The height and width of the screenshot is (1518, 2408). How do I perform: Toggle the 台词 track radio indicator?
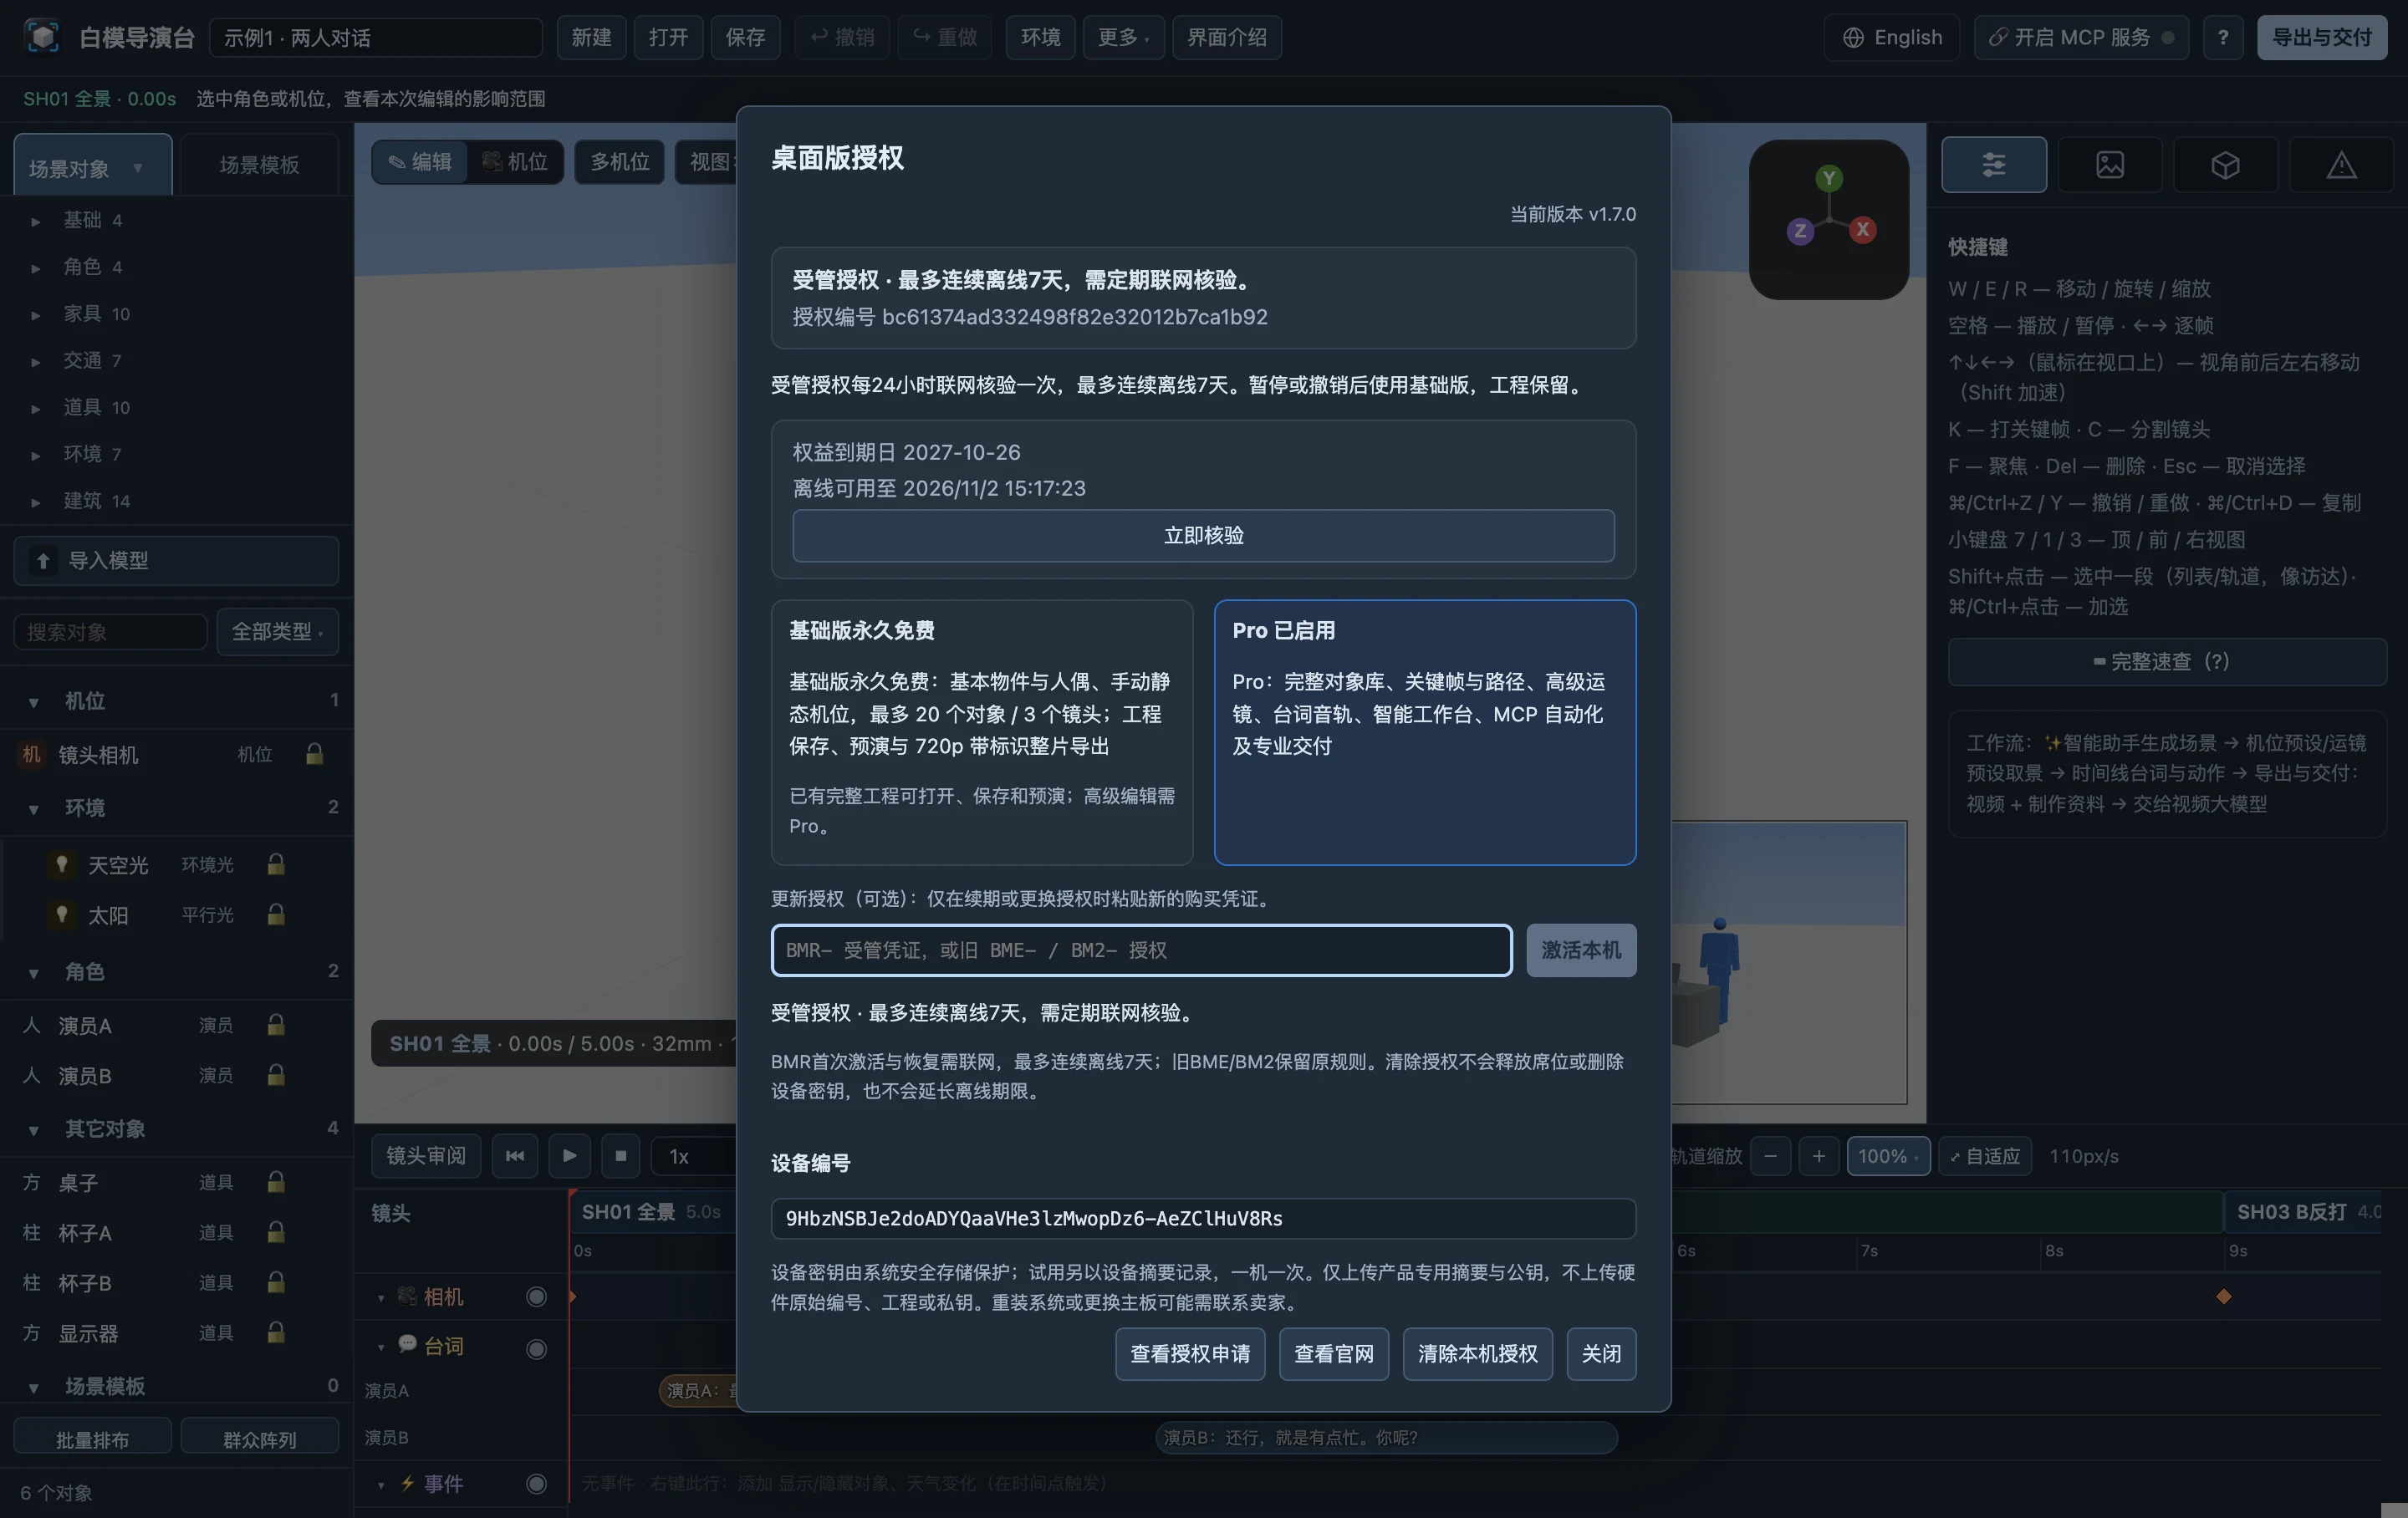click(x=536, y=1349)
